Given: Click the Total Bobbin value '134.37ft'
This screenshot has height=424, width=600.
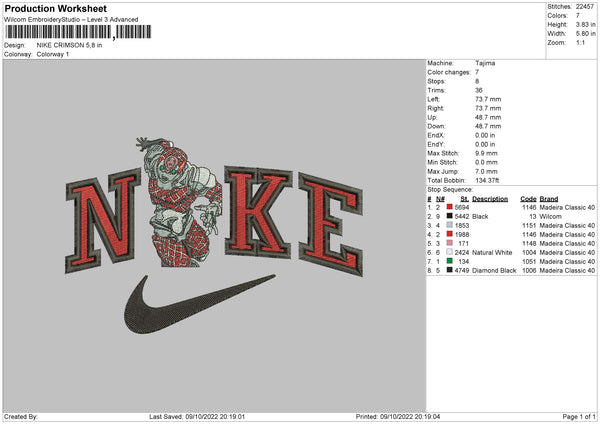Looking at the screenshot, I should [487, 180].
